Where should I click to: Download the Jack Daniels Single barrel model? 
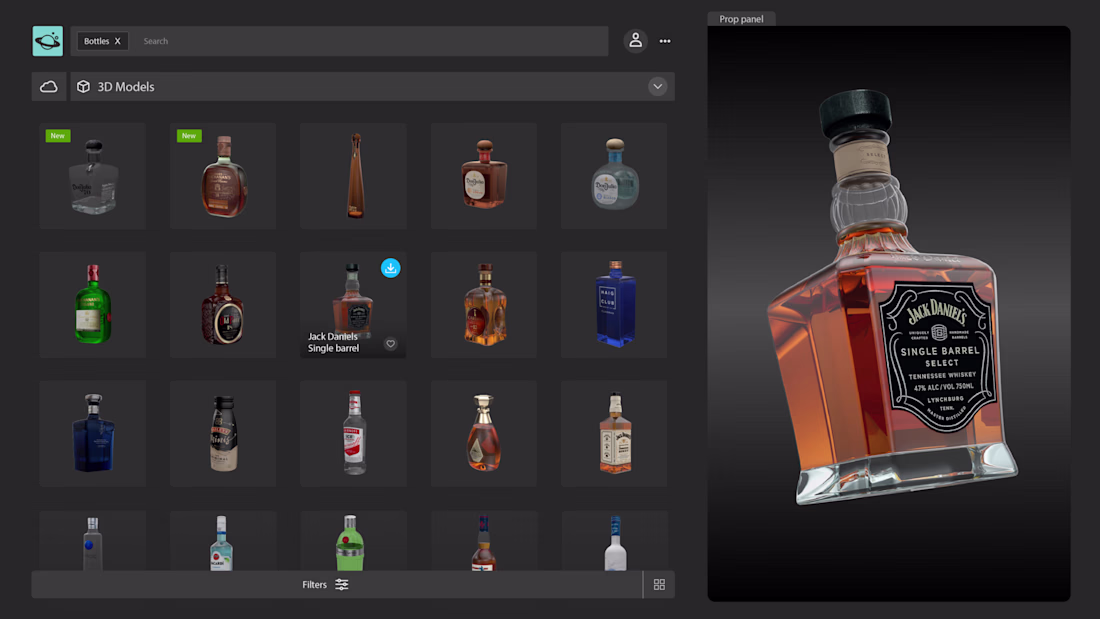(391, 268)
